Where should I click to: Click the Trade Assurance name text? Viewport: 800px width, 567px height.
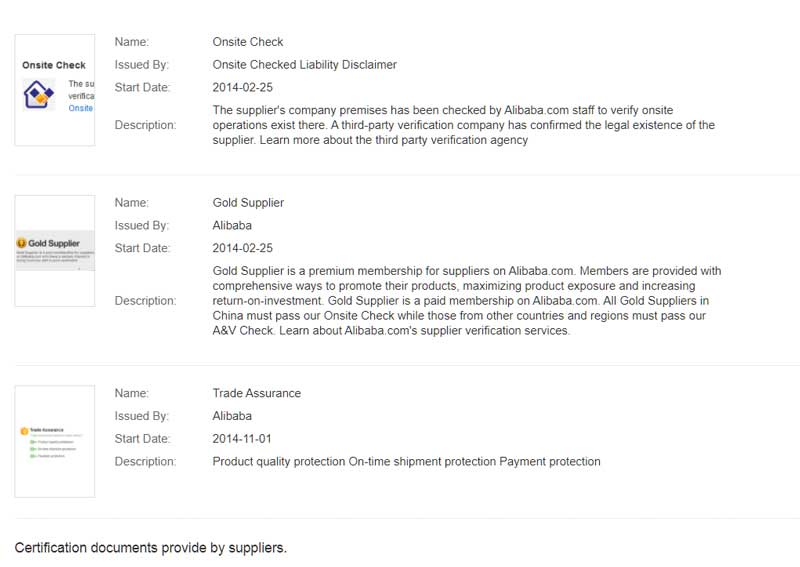point(256,393)
